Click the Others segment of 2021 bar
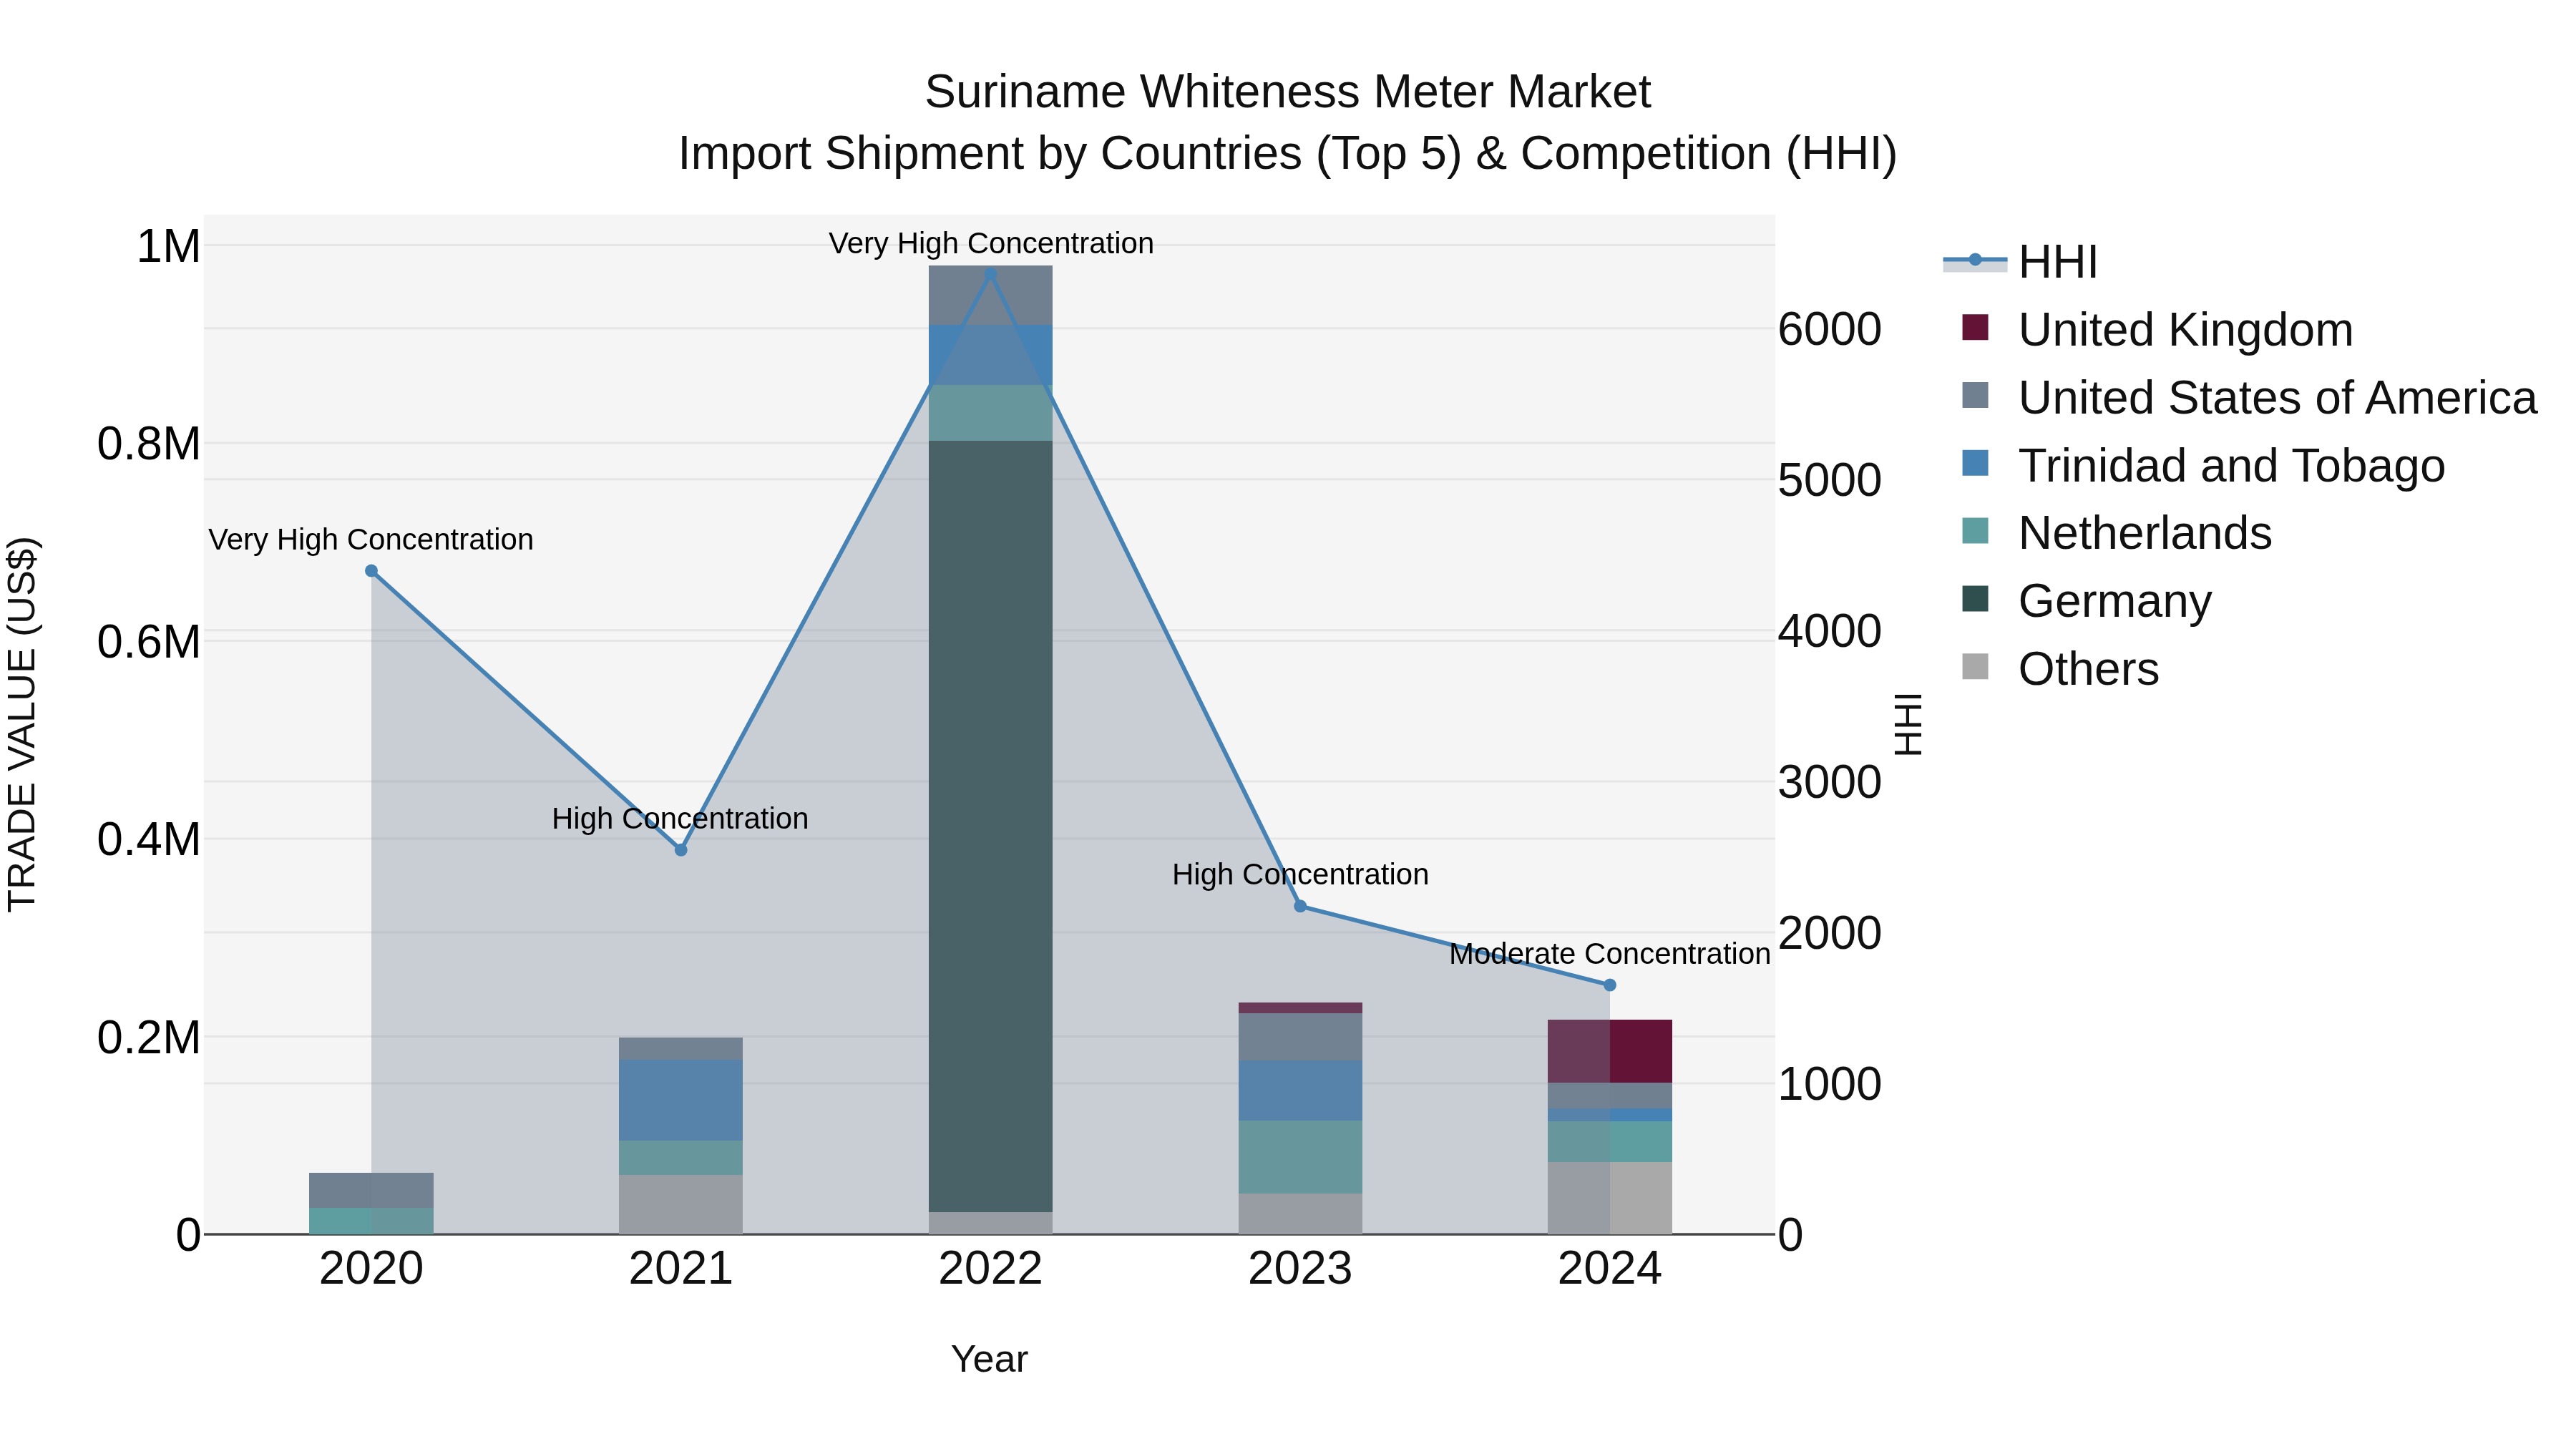The height and width of the screenshot is (1449, 2576). click(x=681, y=1204)
